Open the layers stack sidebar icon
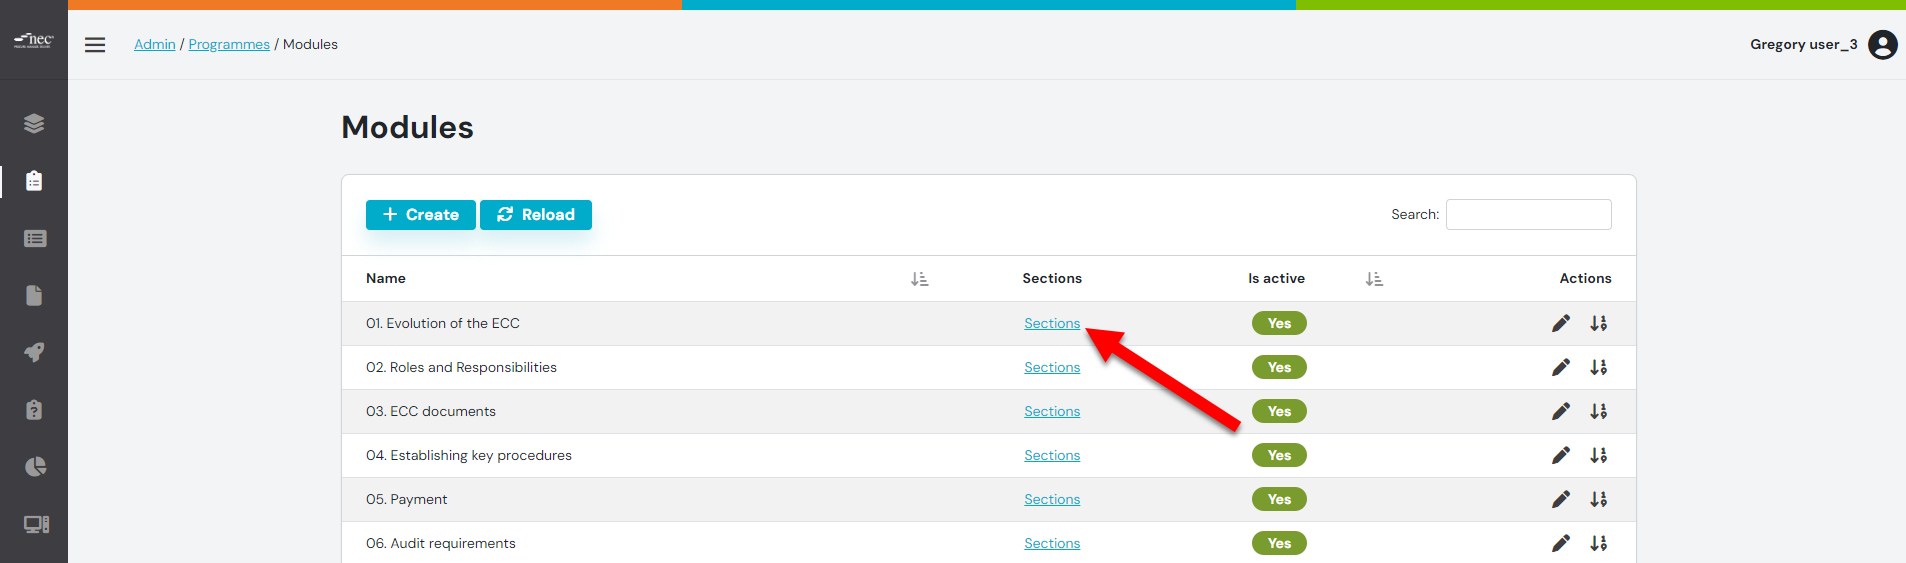This screenshot has height=563, width=1906. coord(34,123)
